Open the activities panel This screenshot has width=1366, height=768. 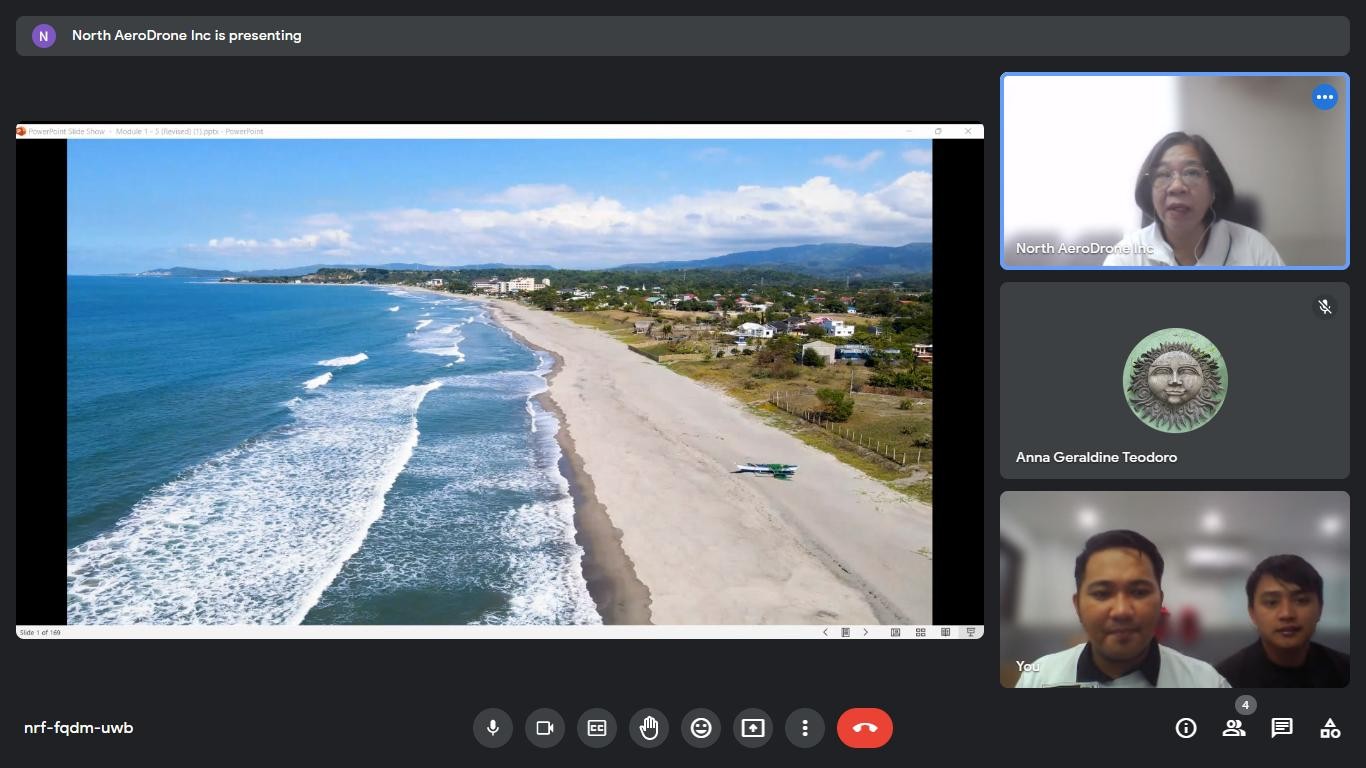click(x=1330, y=728)
